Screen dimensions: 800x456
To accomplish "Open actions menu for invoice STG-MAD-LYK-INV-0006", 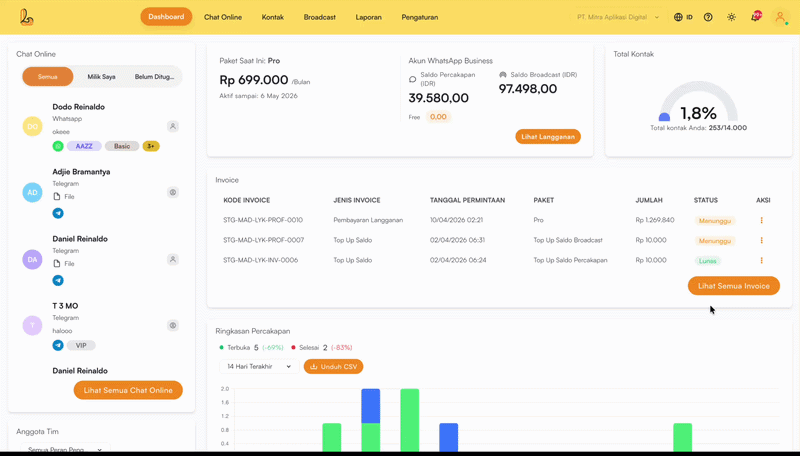I will 761,260.
